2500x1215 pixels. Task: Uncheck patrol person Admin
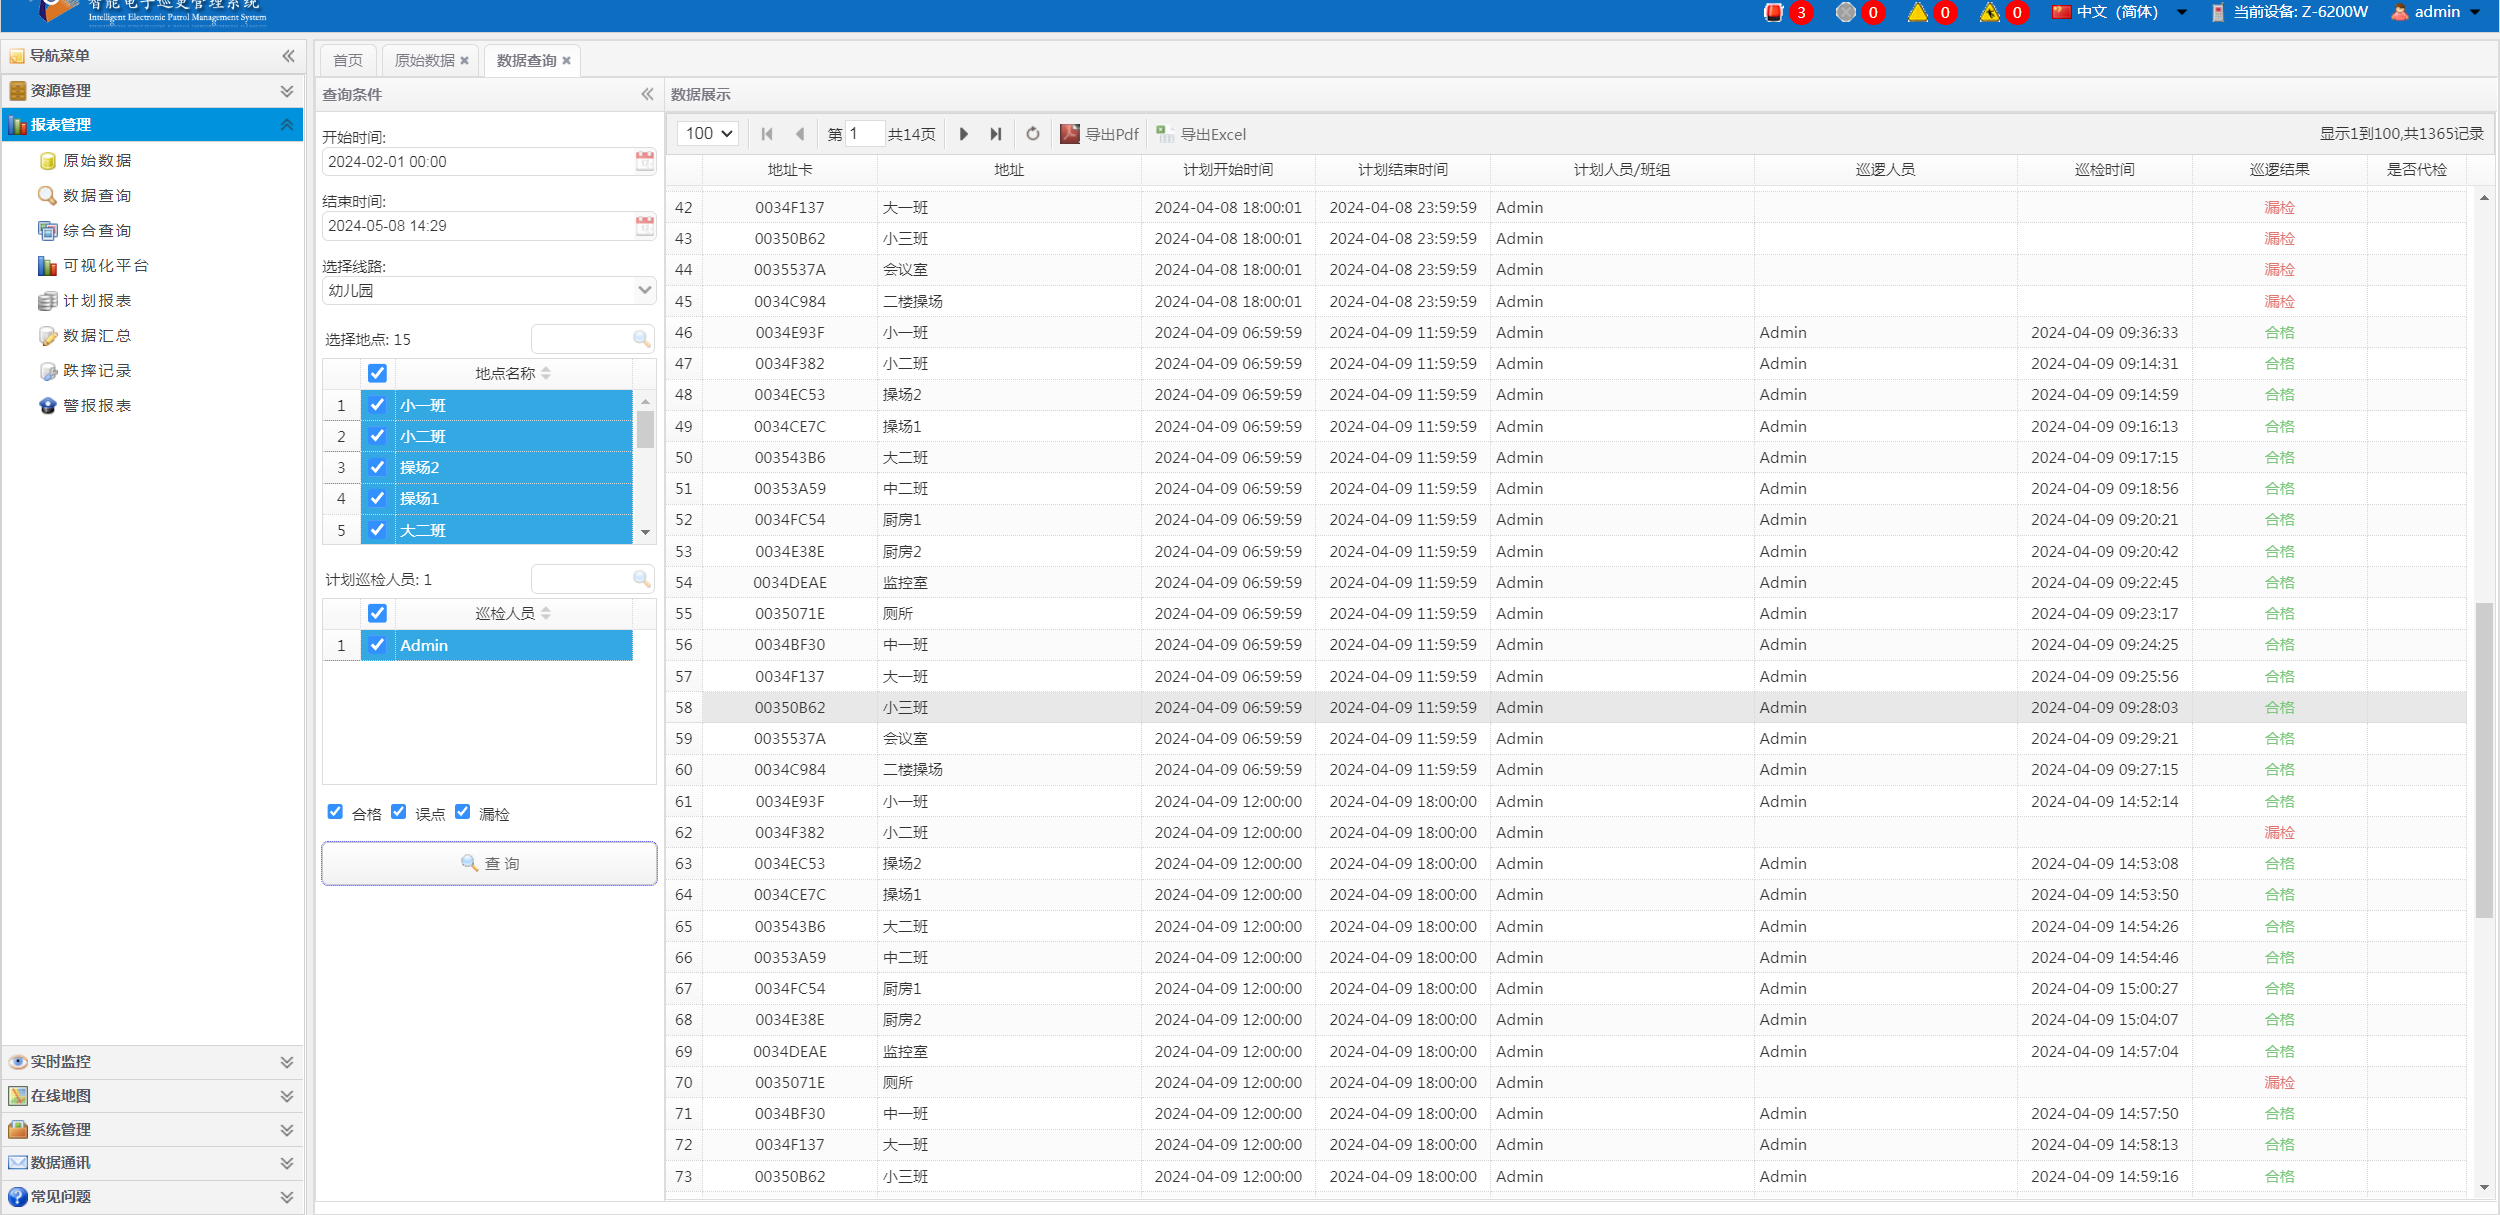pos(377,645)
